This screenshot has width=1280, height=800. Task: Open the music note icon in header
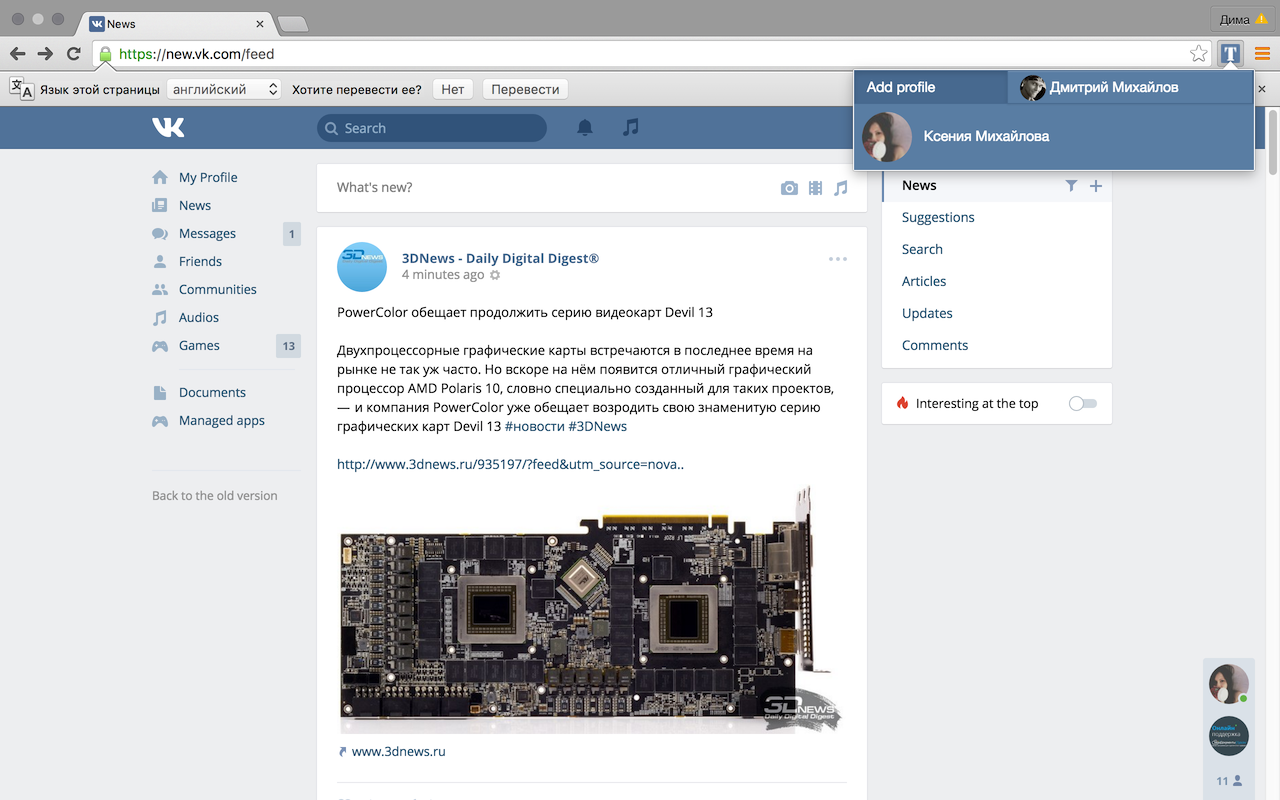click(630, 127)
